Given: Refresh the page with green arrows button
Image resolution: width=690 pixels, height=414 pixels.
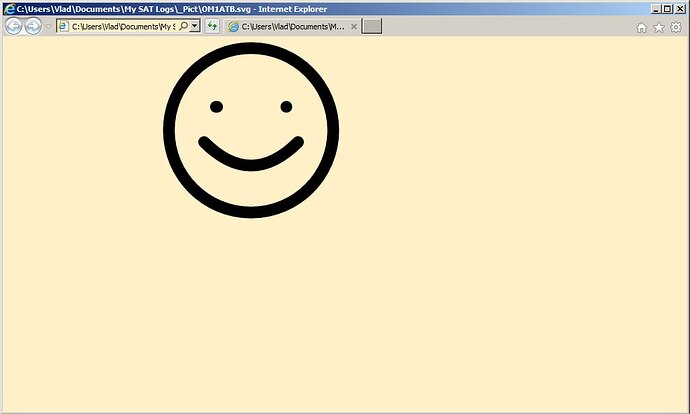Looking at the screenshot, I should click(212, 26).
